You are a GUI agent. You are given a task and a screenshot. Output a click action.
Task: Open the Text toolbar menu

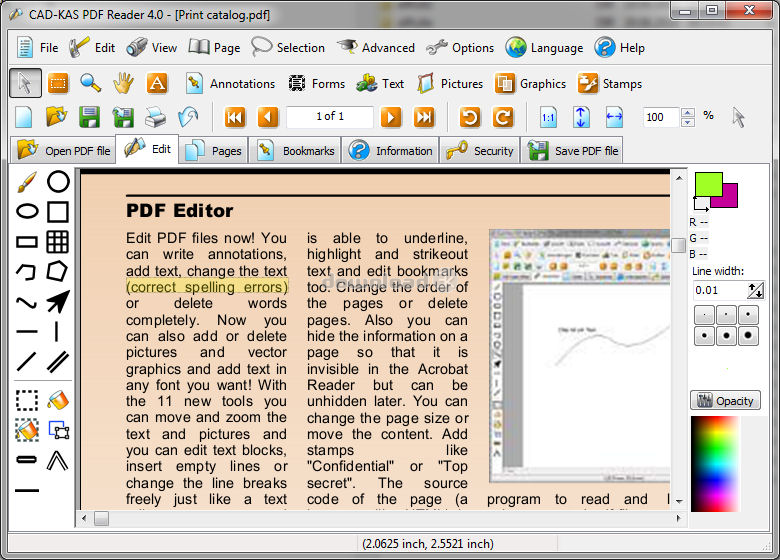380,84
